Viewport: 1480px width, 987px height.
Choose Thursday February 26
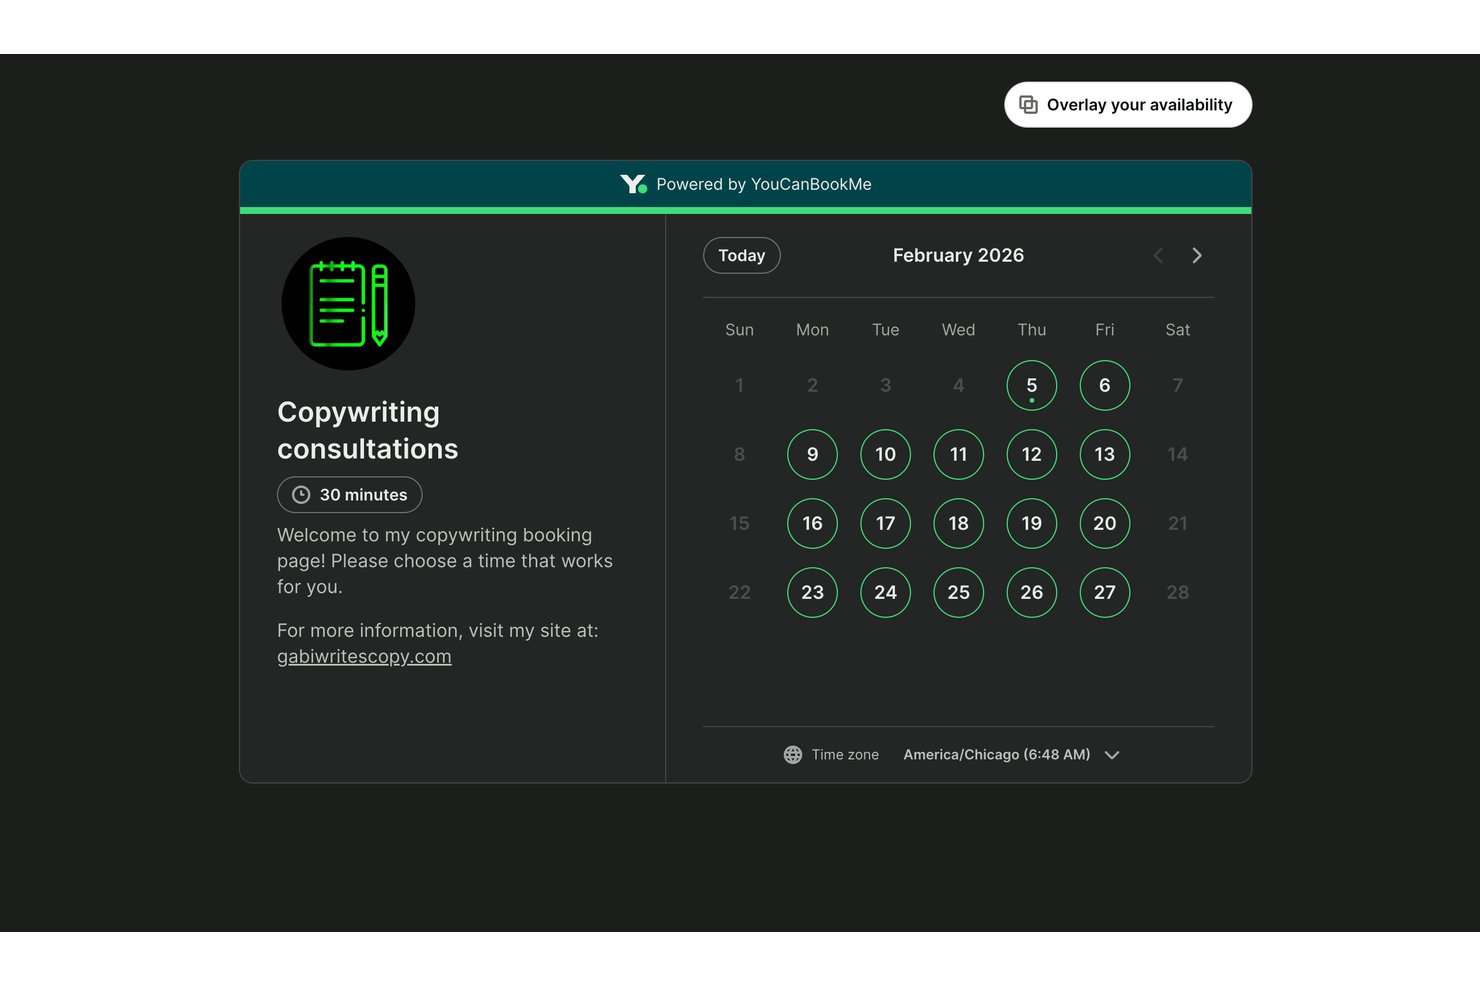(x=1032, y=592)
